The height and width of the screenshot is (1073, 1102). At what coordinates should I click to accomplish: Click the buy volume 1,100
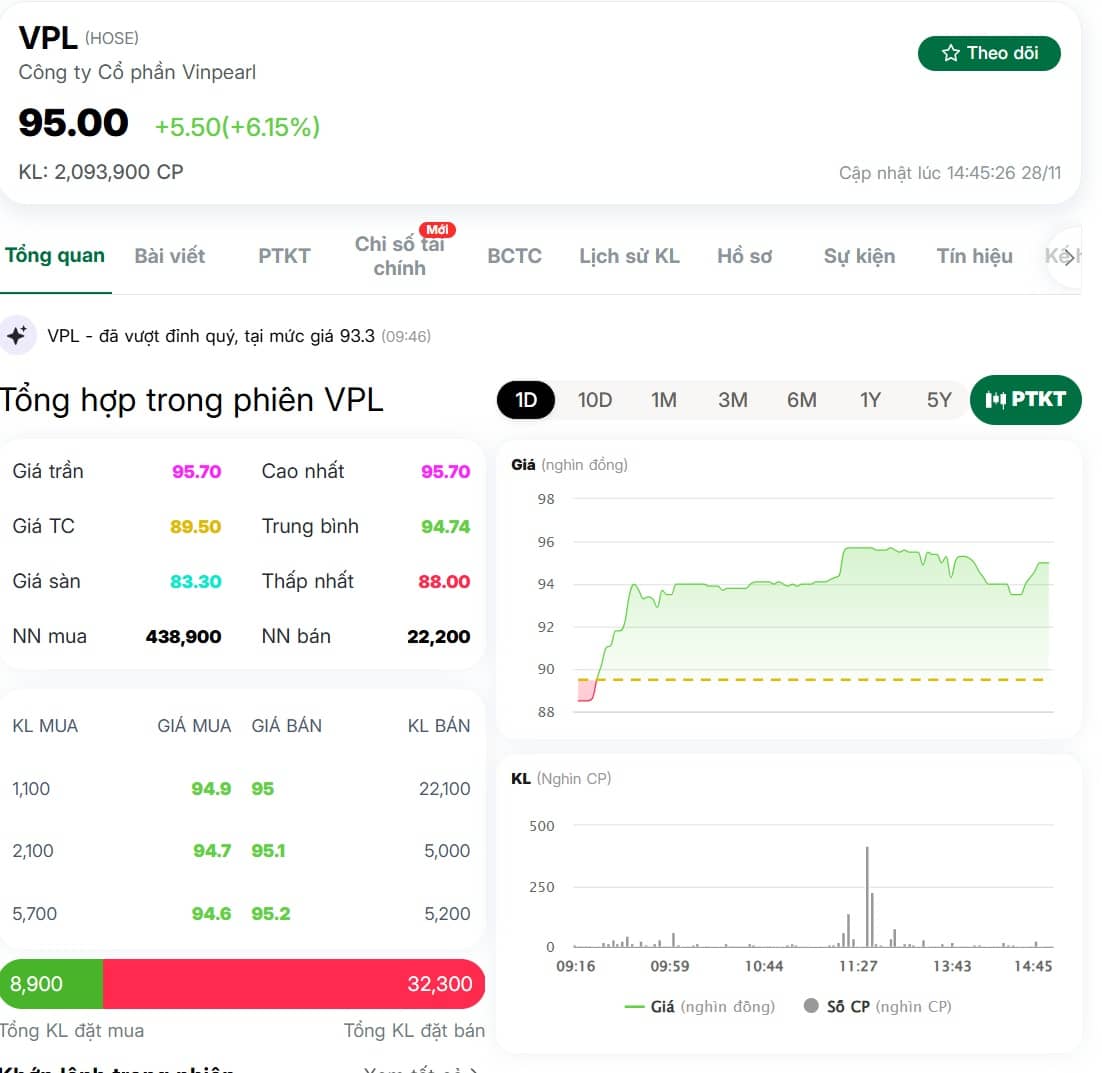click(x=31, y=788)
